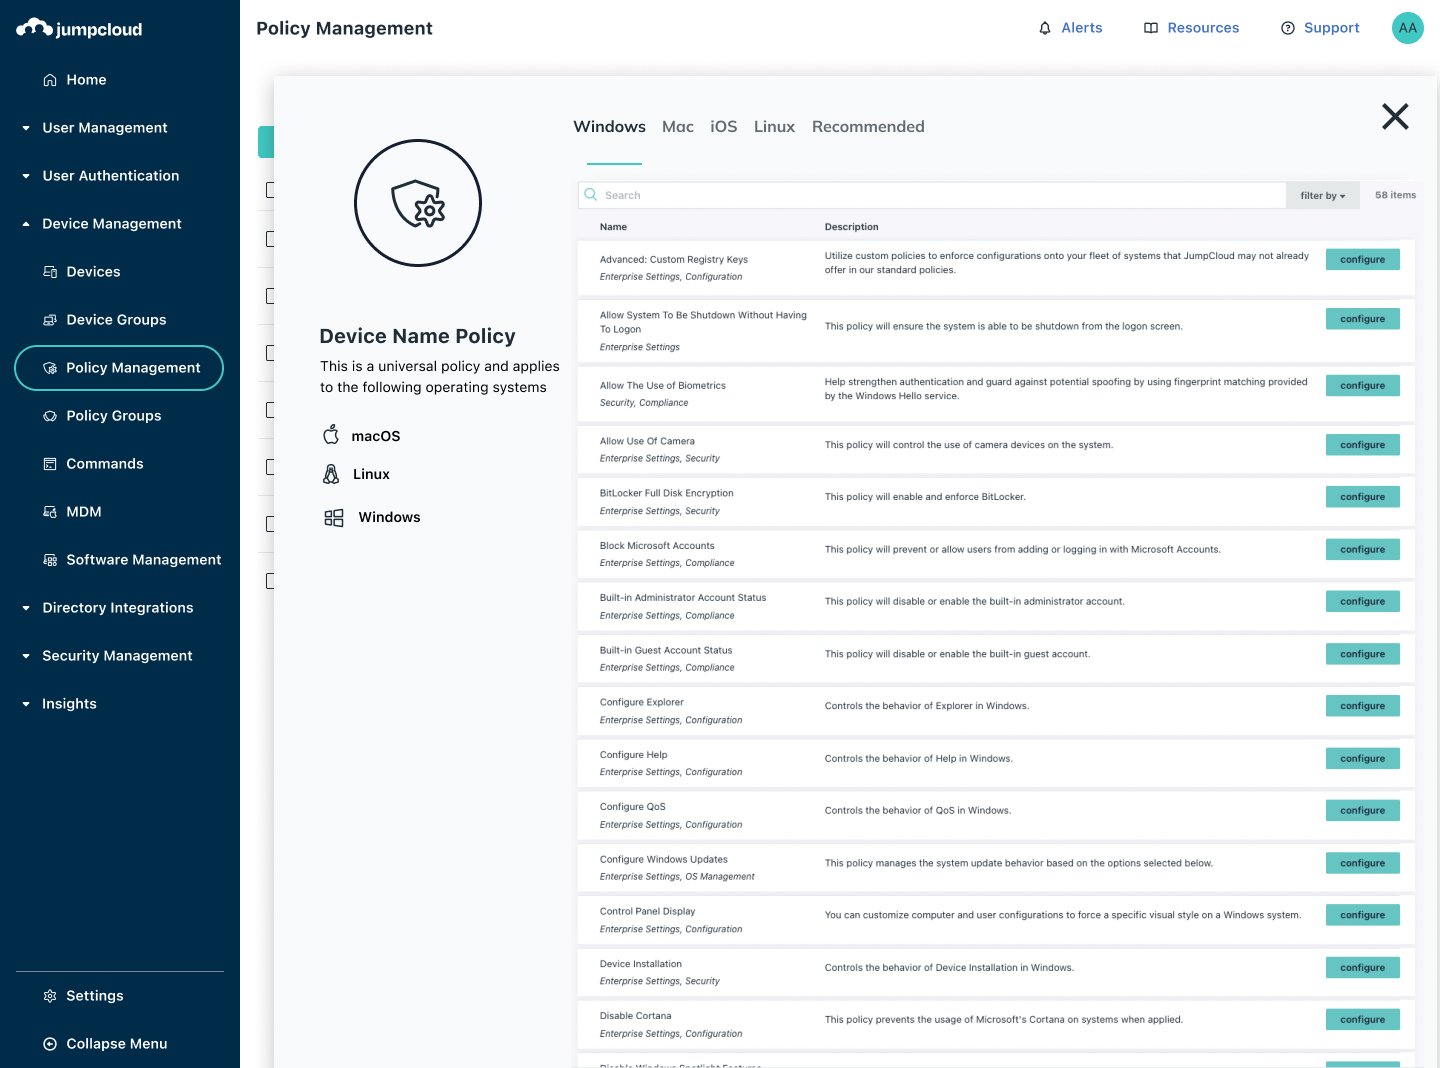
Task: Open Policy Groups via its icon
Action: pyautogui.click(x=50, y=416)
